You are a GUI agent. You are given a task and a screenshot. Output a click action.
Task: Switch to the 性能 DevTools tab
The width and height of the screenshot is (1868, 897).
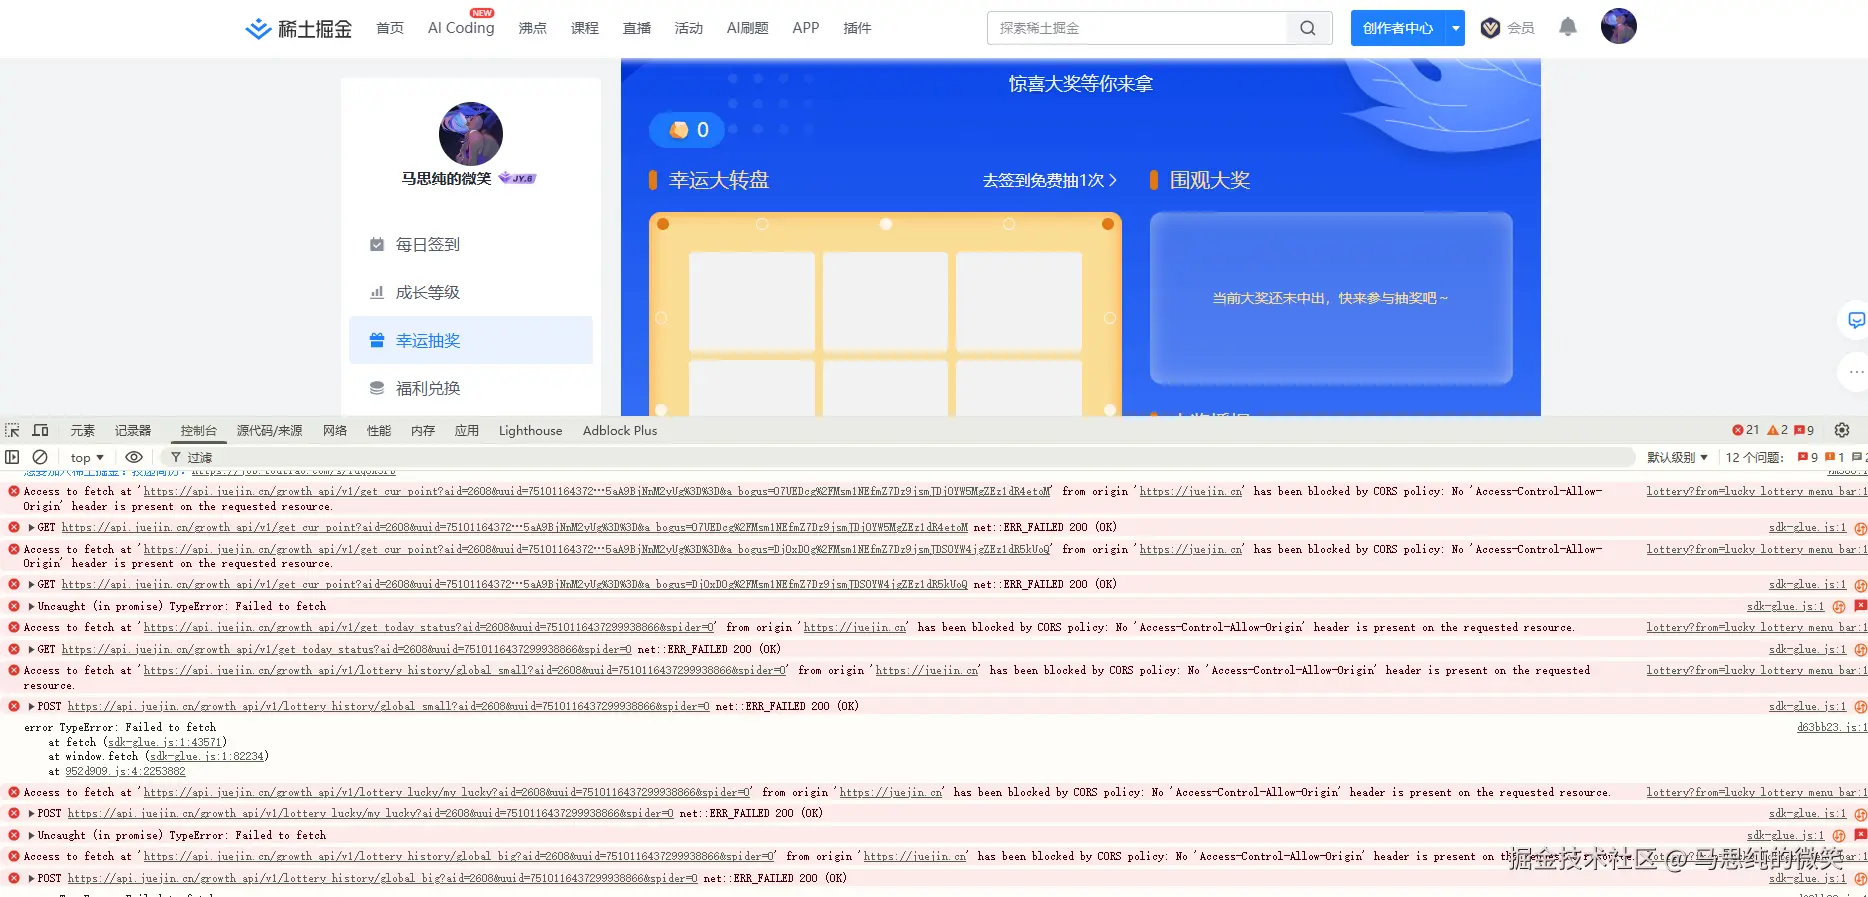coord(379,431)
